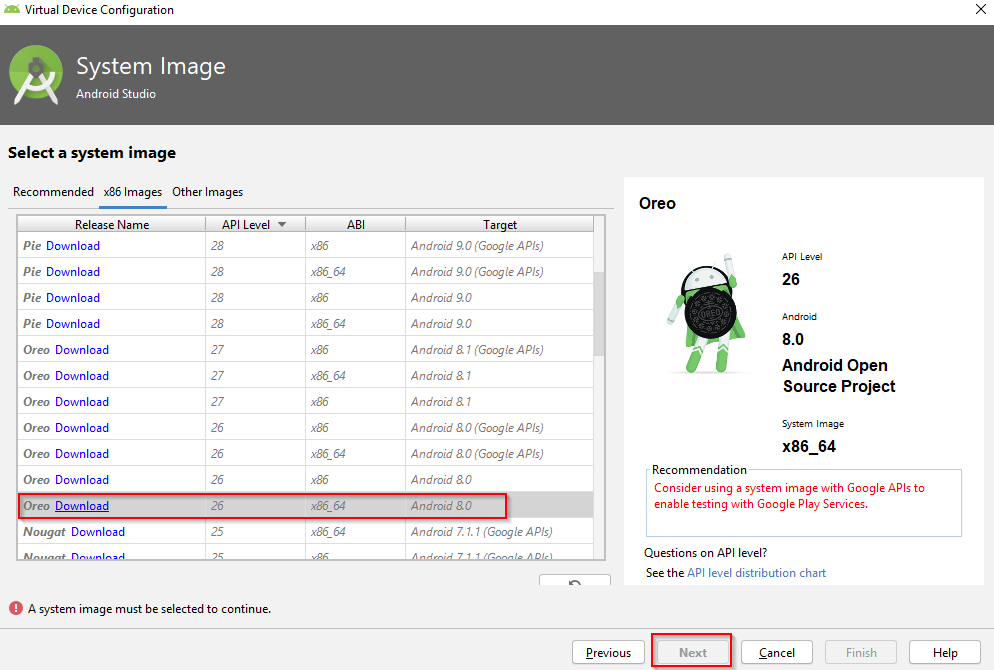Download Oreo API 27 x86 Android 8.1 non-Google image
The width and height of the screenshot is (994, 670).
coord(82,402)
